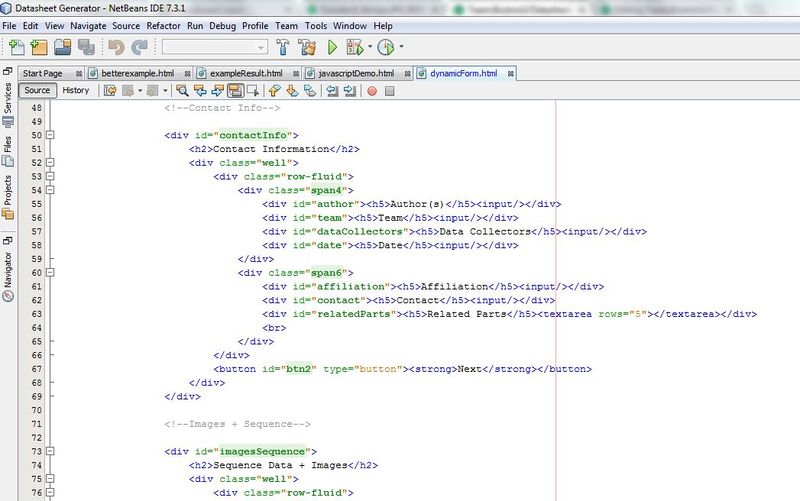Viewport: 800px width, 501px height.
Task: Click the New File toolbar icon
Action: [17, 47]
